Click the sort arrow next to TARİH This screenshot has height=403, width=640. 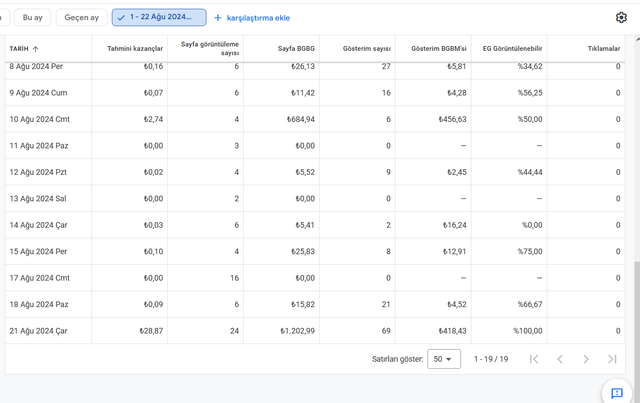point(36,49)
